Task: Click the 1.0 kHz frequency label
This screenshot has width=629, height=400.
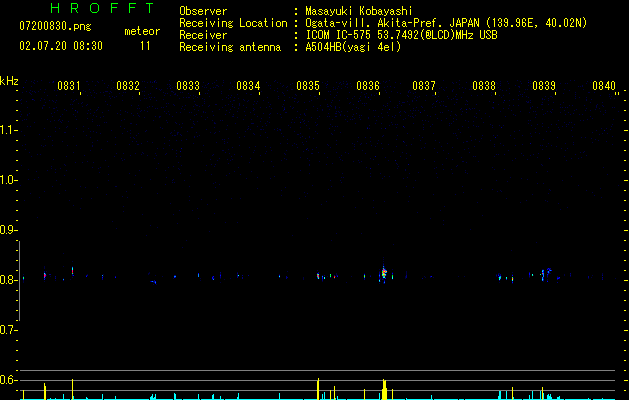Action: click(7, 180)
